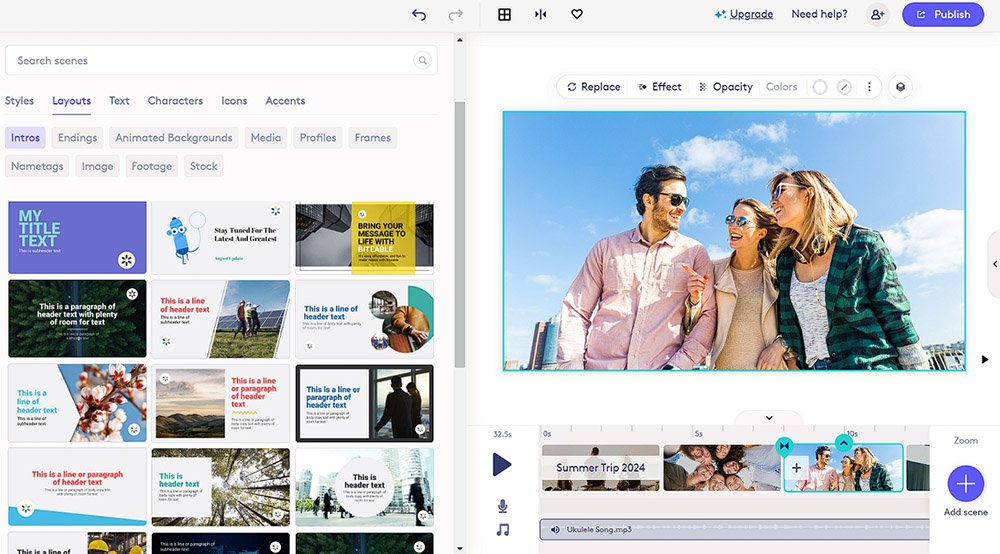Image resolution: width=1000 pixels, height=554 pixels.
Task: Choose the city crowd circle header layout
Action: (365, 487)
